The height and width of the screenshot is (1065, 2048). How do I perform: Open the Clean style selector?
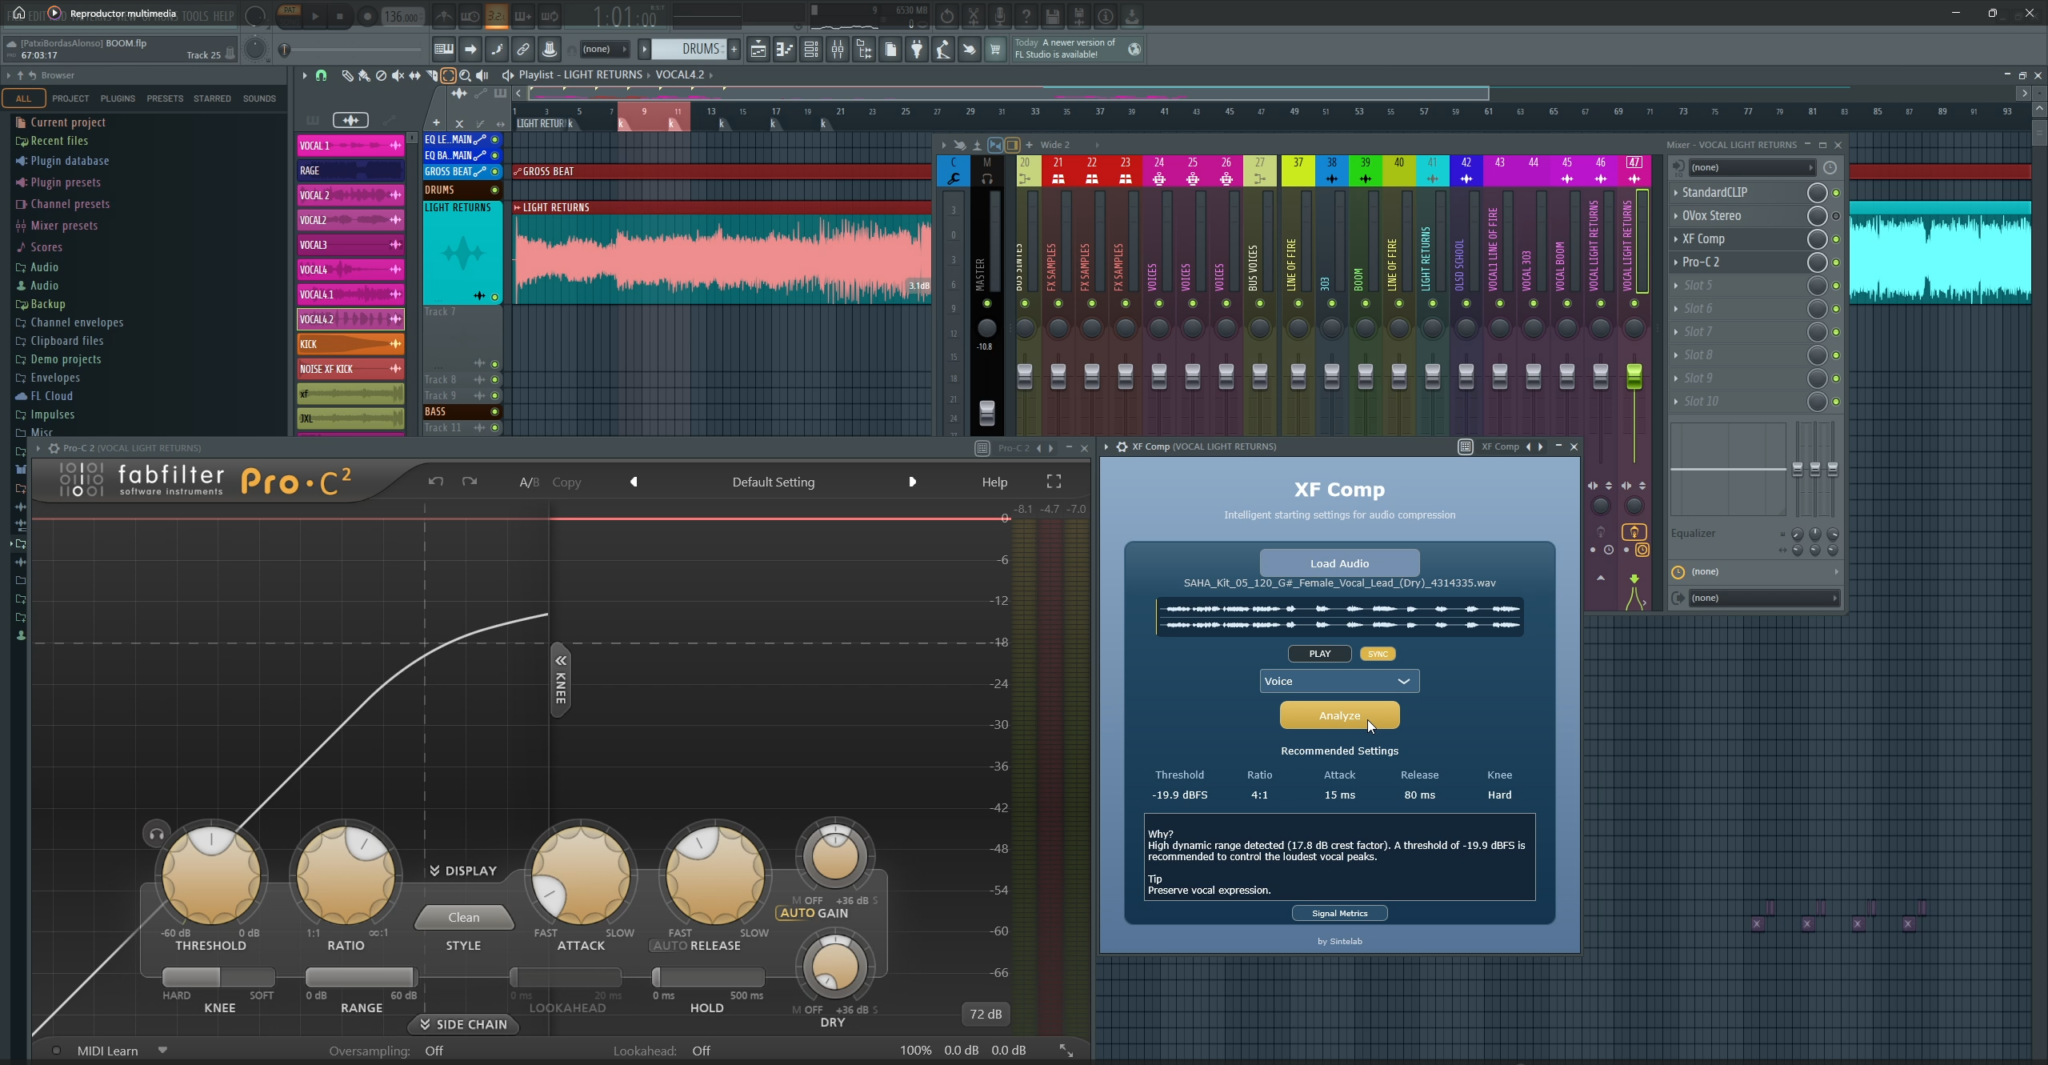pyautogui.click(x=464, y=917)
